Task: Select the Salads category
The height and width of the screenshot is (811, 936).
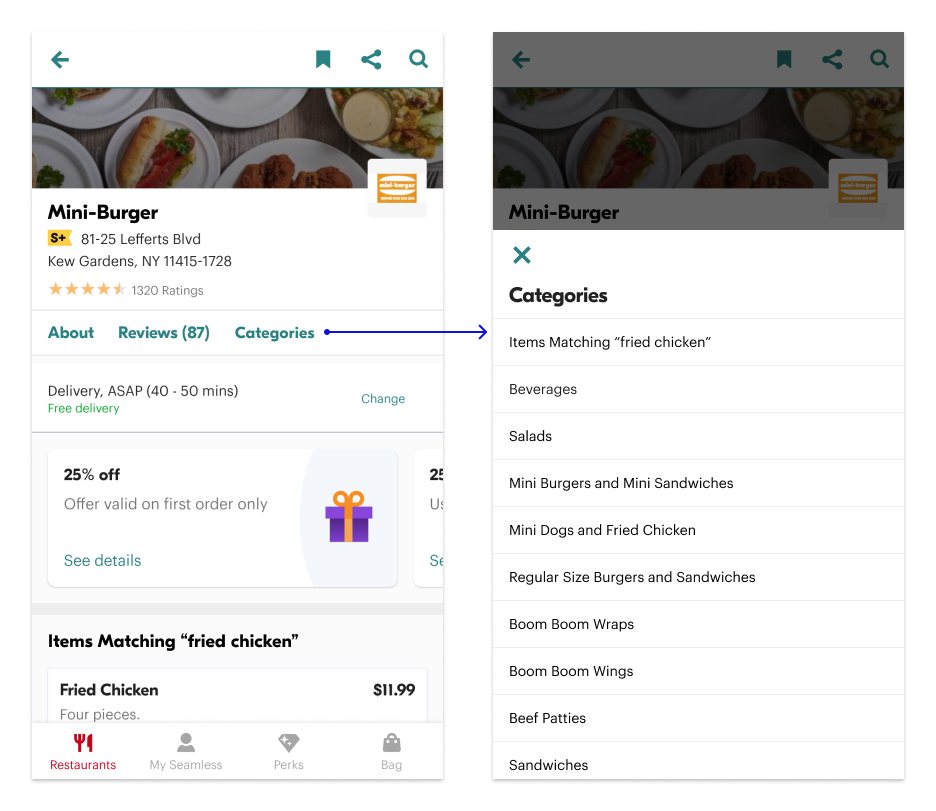Action: (x=698, y=436)
